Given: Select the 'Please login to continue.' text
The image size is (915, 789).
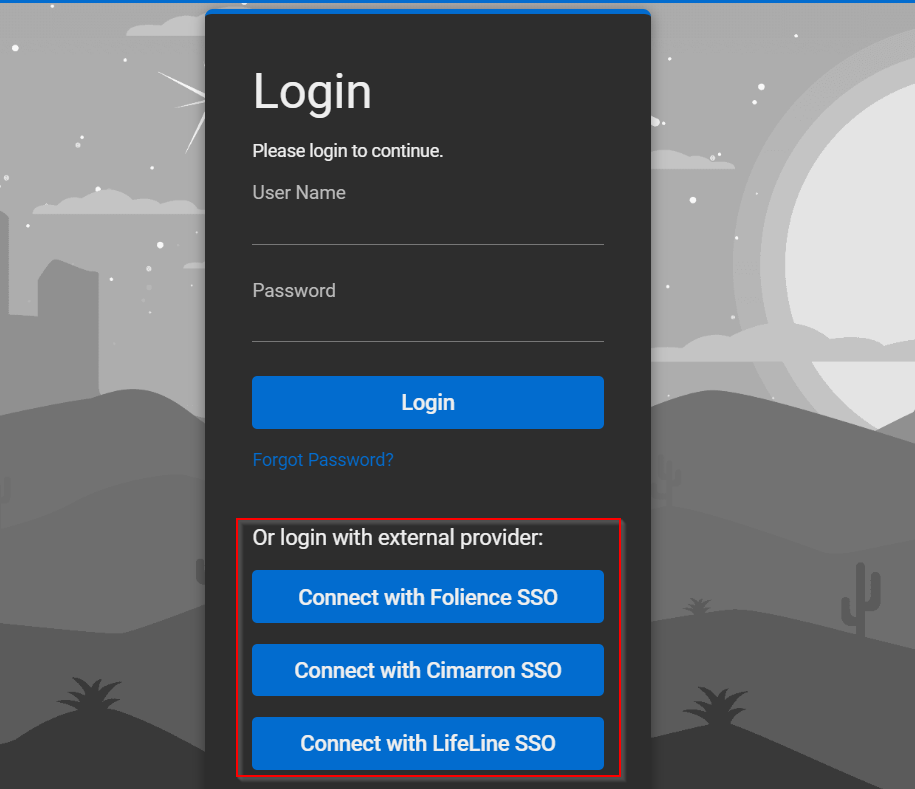Looking at the screenshot, I should [347, 151].
